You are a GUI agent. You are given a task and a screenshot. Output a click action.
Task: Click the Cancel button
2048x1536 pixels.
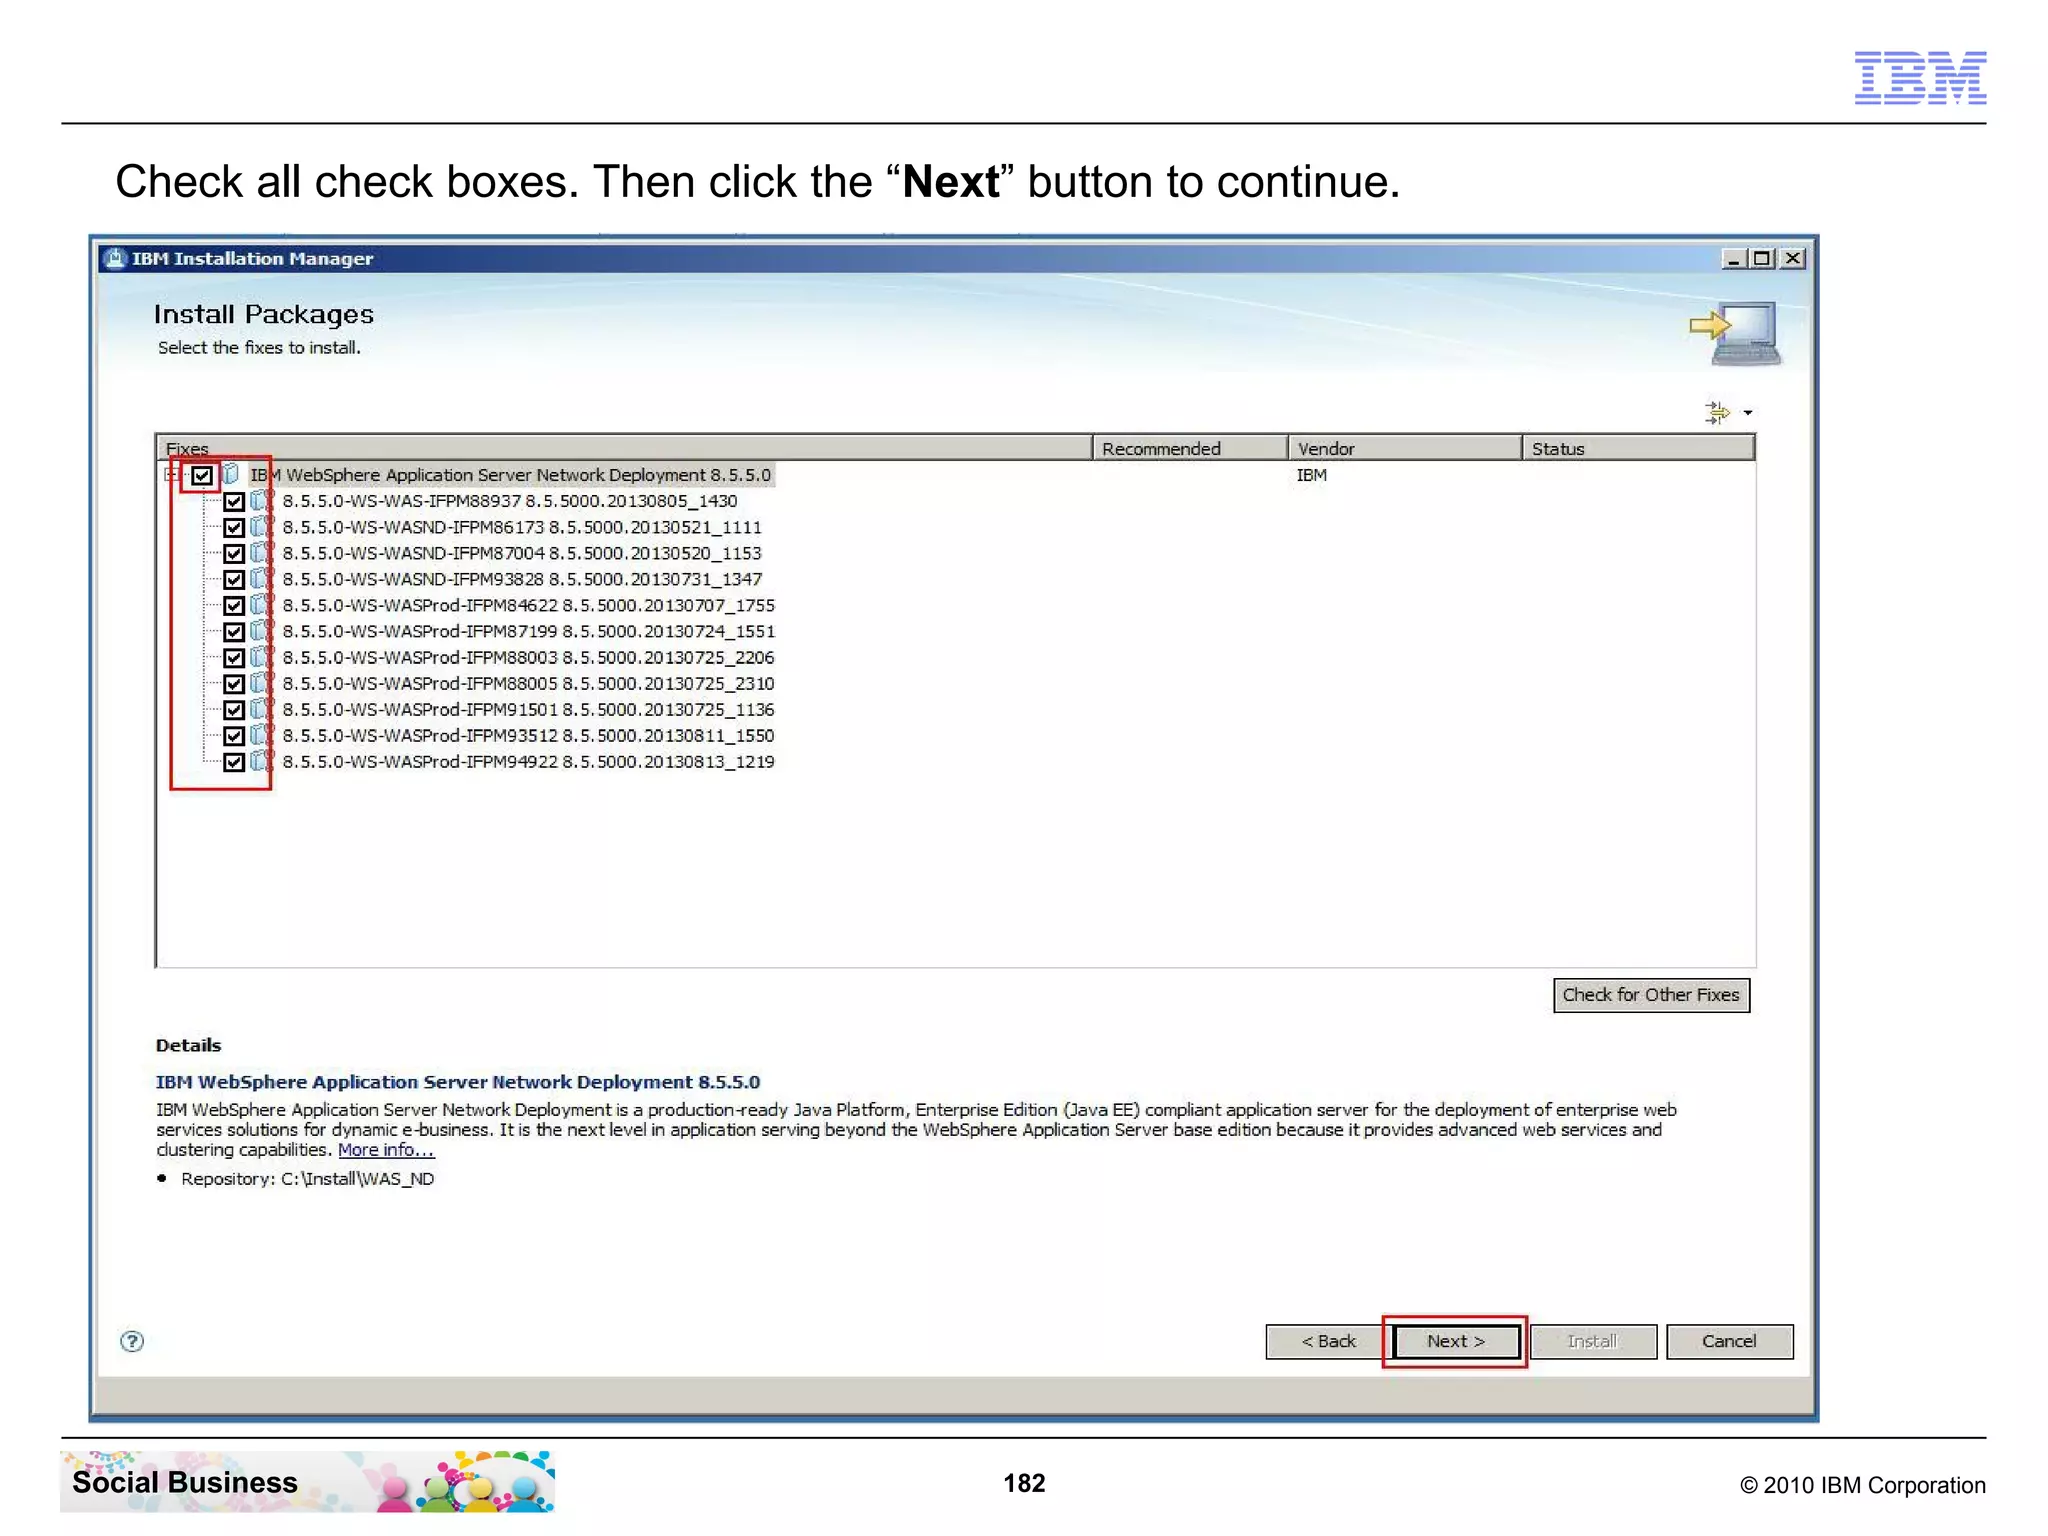[x=1729, y=1341]
